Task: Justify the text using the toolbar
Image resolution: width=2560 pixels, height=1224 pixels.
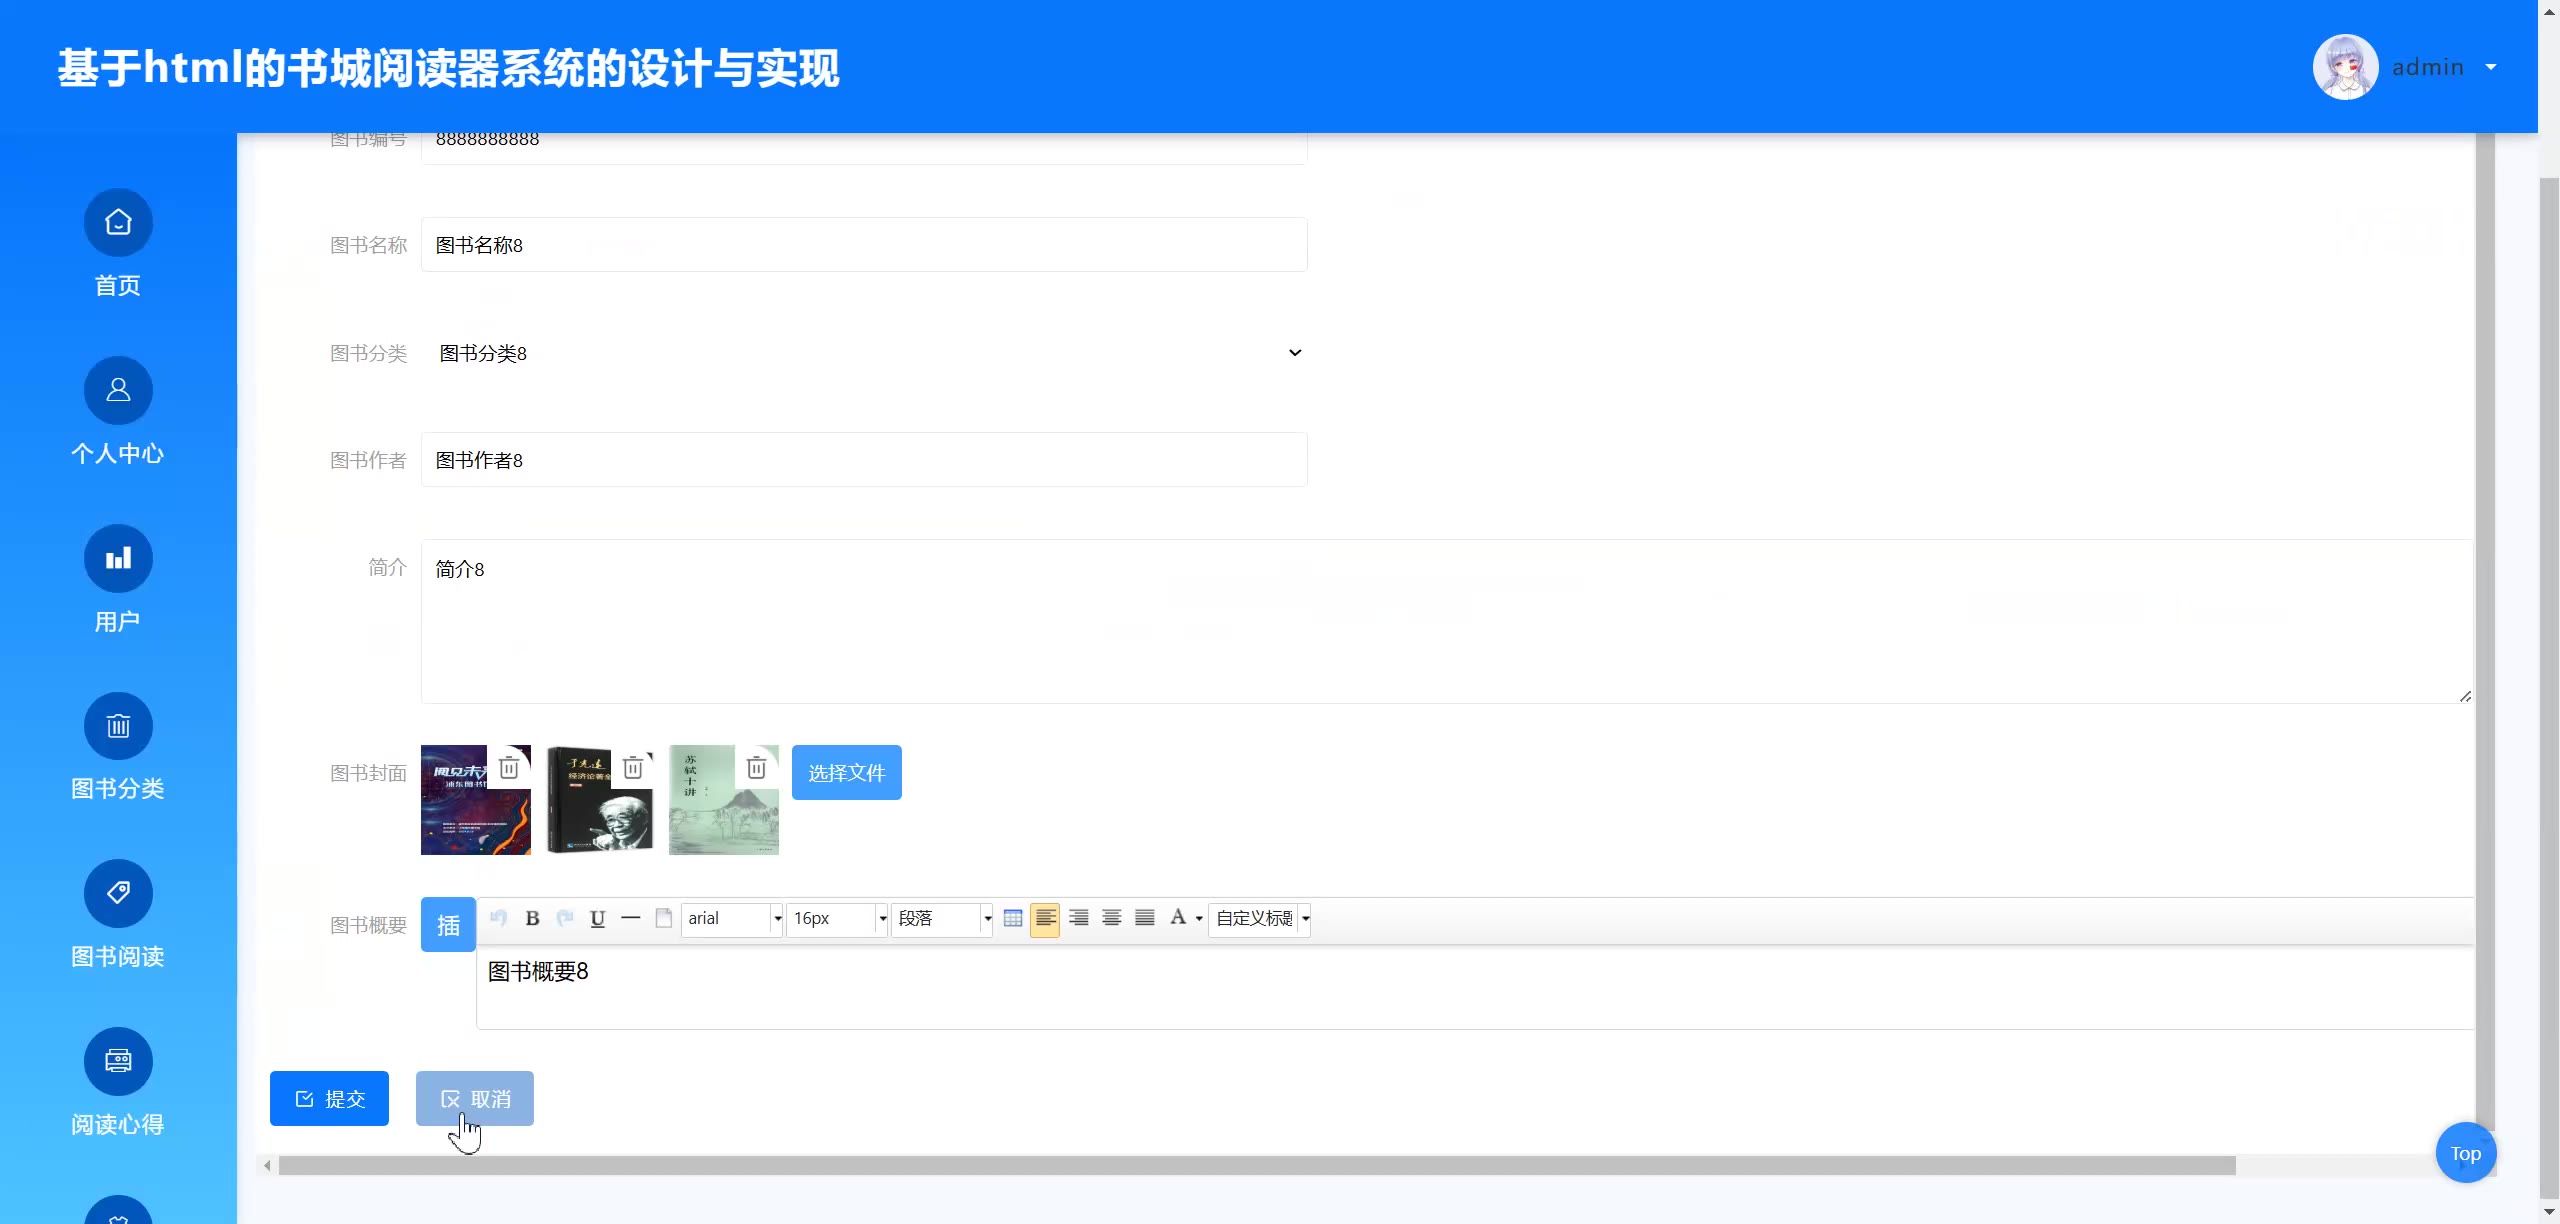Action: 1144,918
